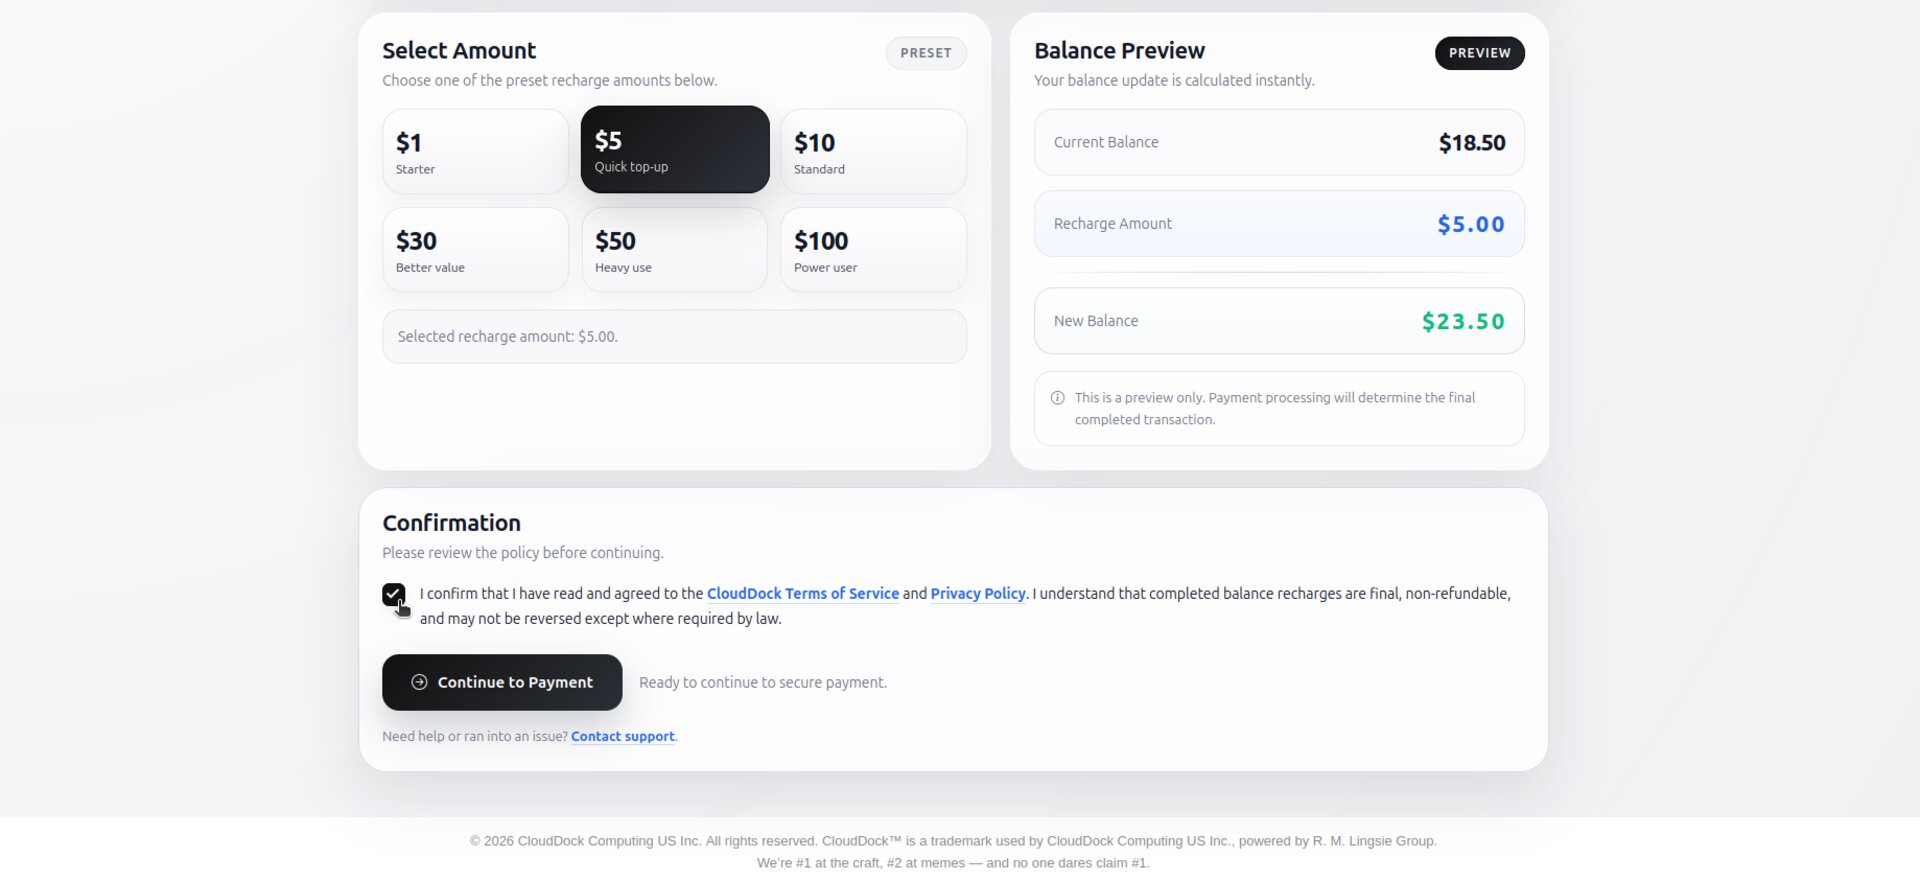Click the Current Balance row
This screenshot has width=1920, height=880.
tap(1278, 143)
